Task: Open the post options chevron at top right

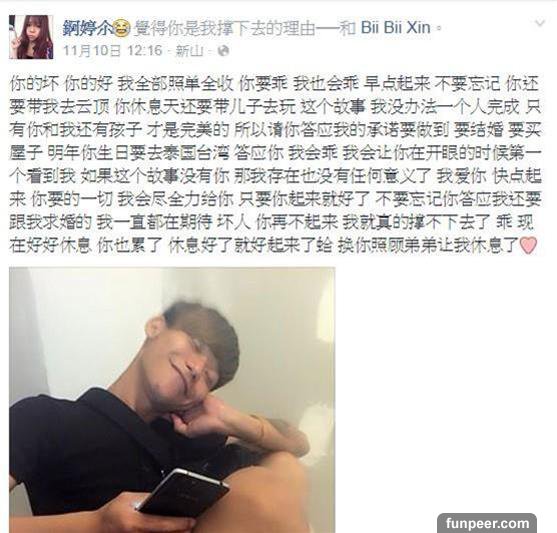Action: pyautogui.click(x=540, y=23)
